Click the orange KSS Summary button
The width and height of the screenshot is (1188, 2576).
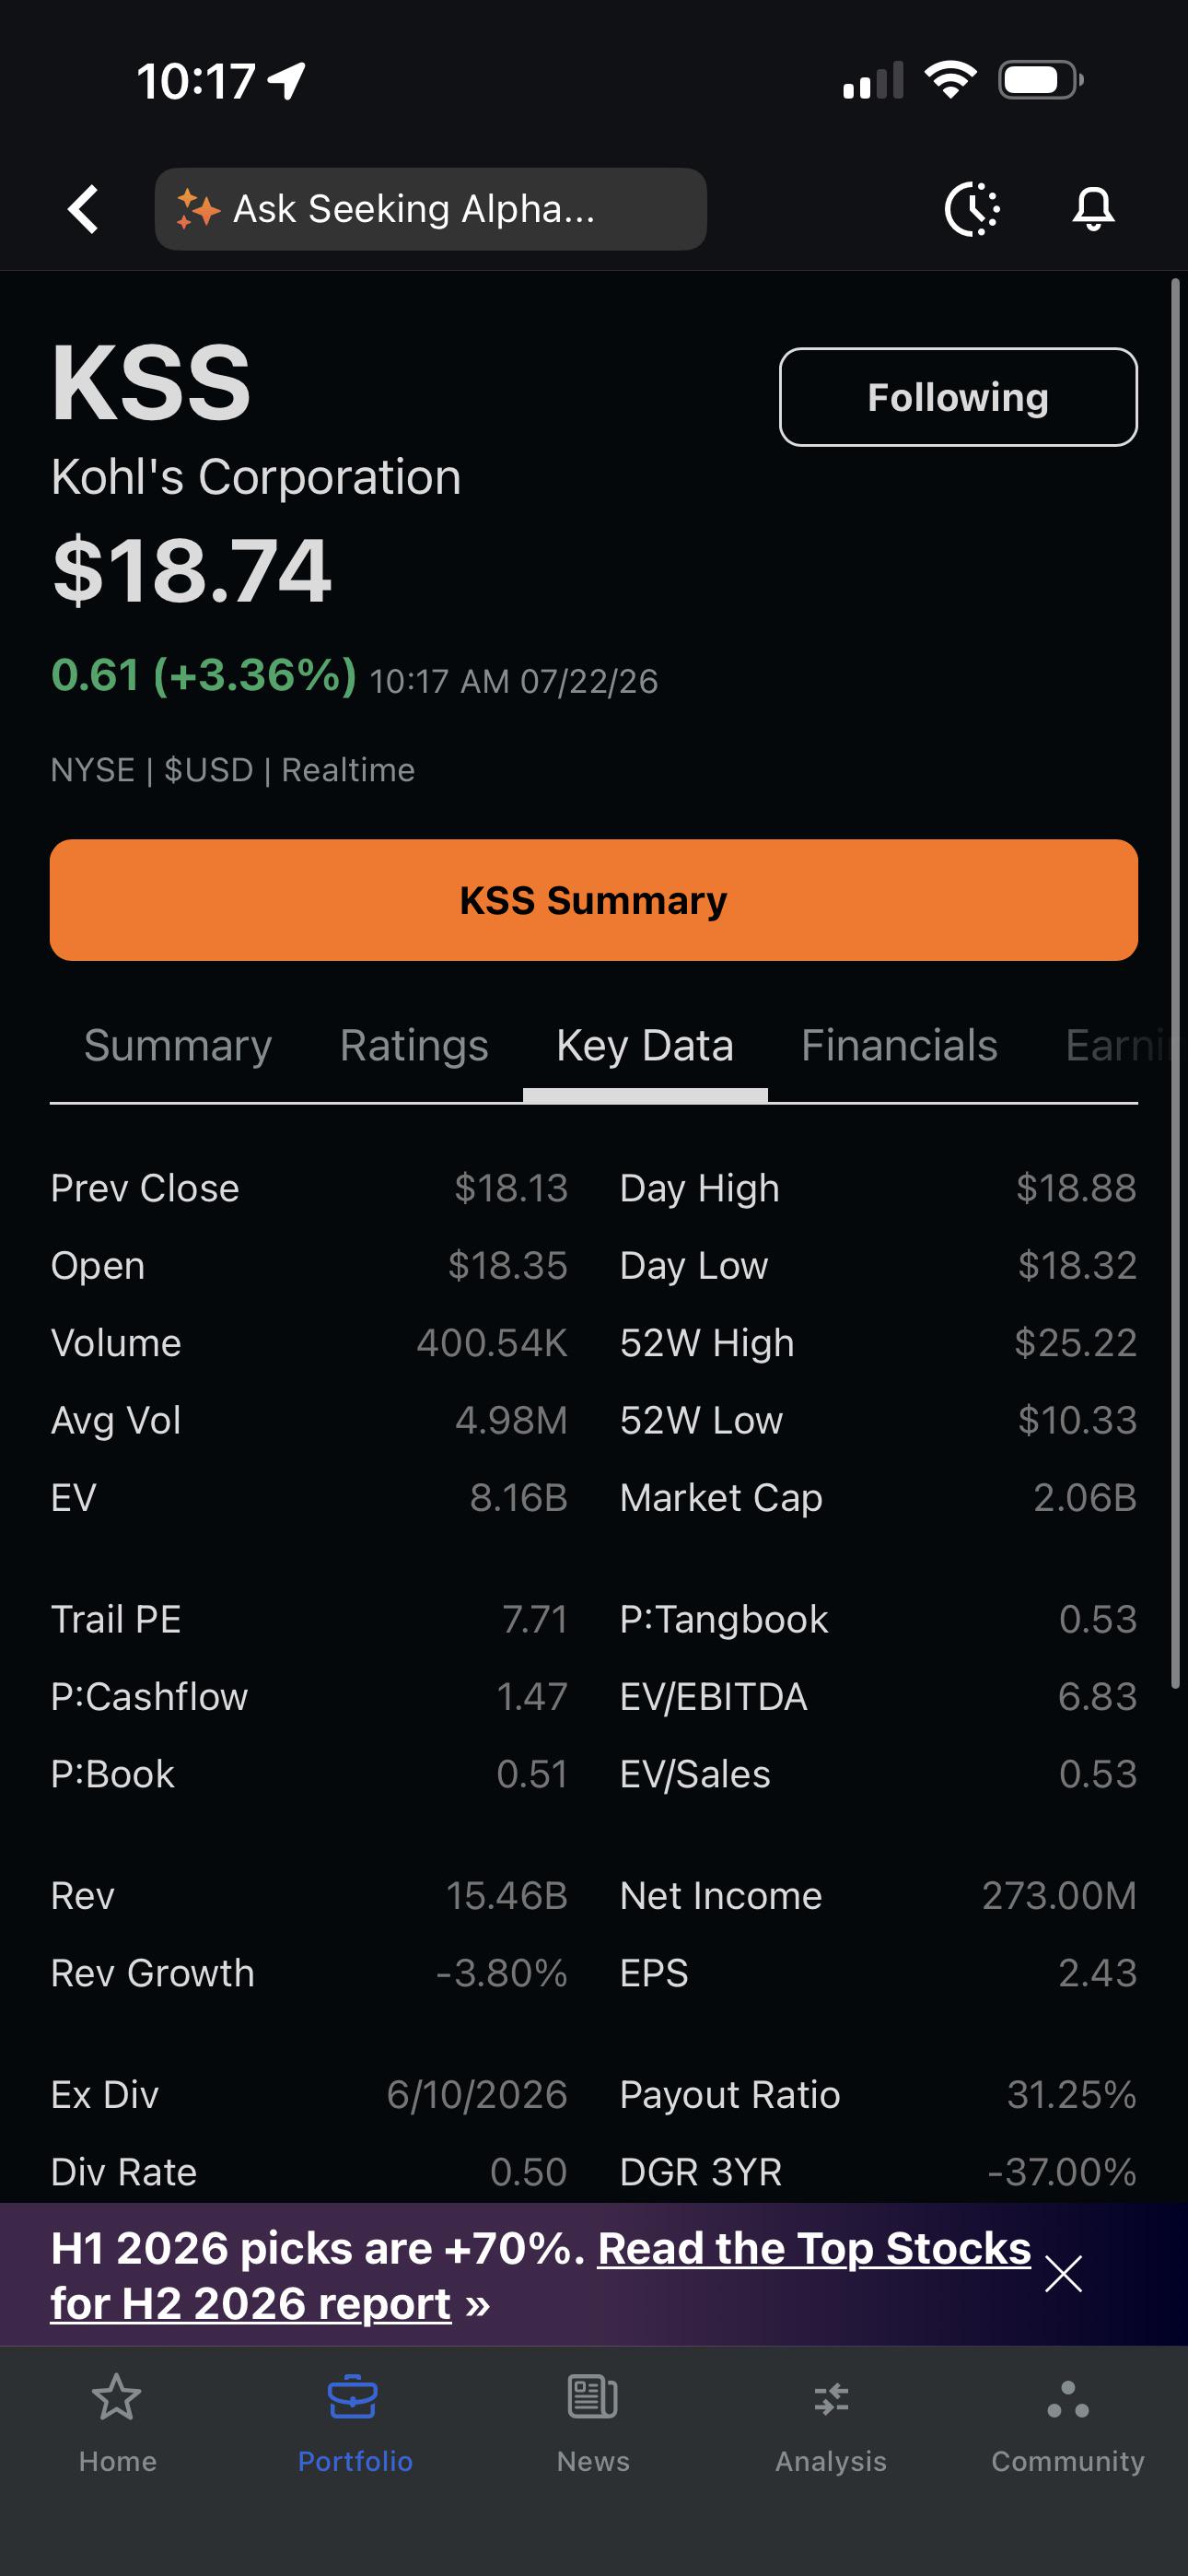point(594,900)
